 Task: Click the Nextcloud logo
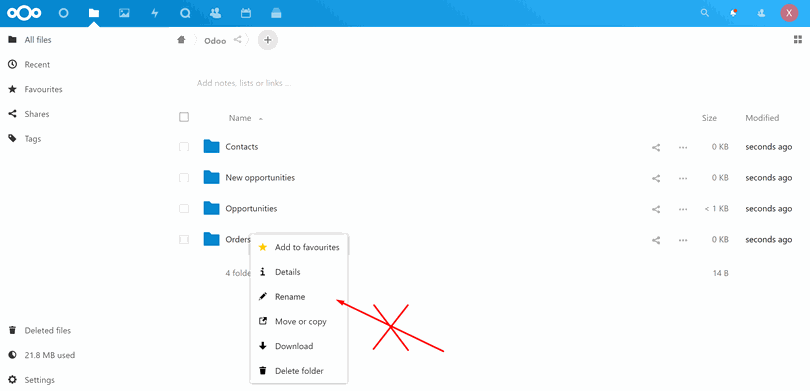24,13
